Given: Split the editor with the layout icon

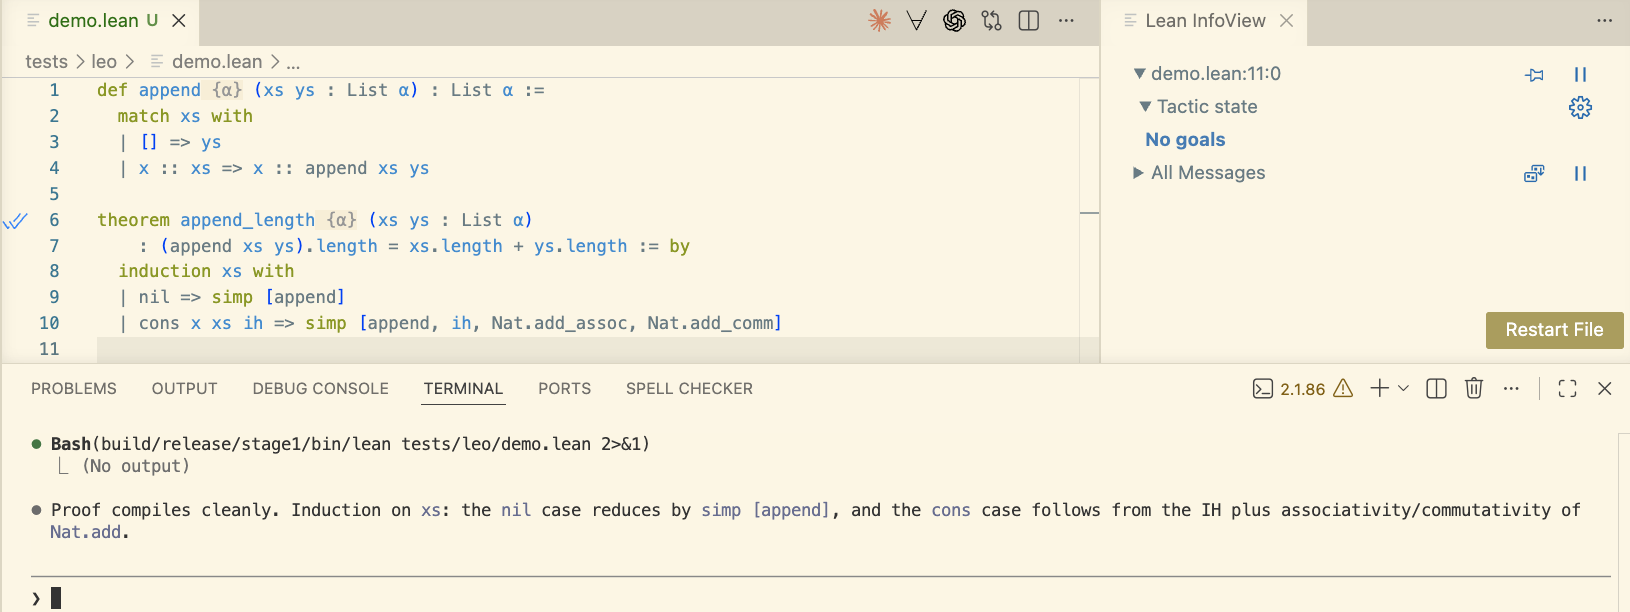Looking at the screenshot, I should tap(1029, 21).
